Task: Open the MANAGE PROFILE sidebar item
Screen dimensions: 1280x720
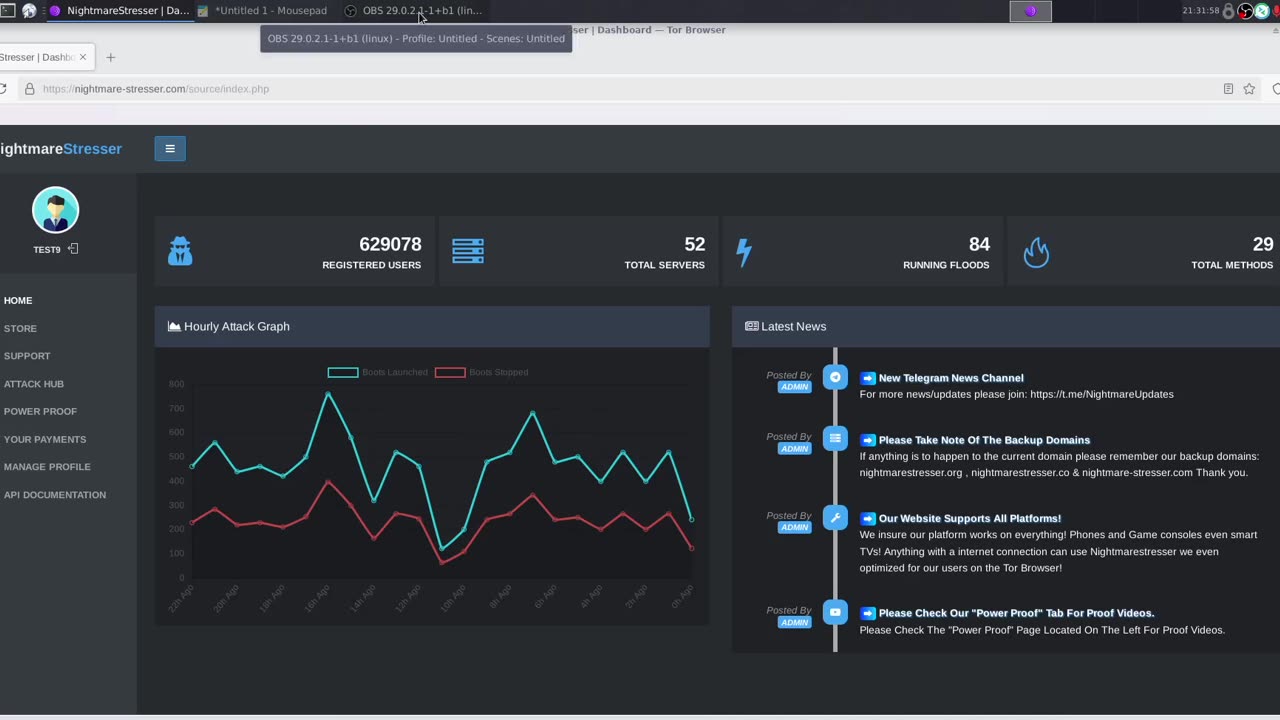Action: coord(47,467)
